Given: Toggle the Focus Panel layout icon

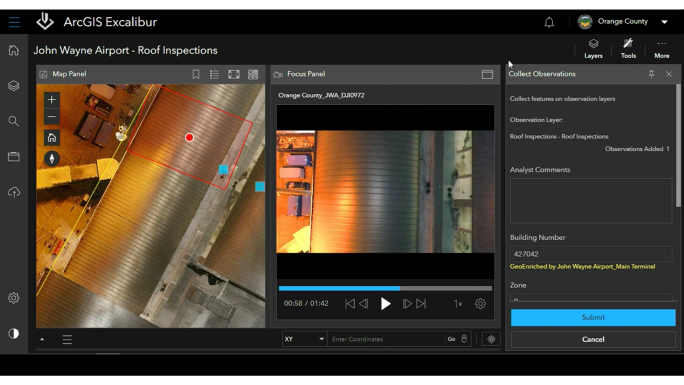Looking at the screenshot, I should (487, 74).
